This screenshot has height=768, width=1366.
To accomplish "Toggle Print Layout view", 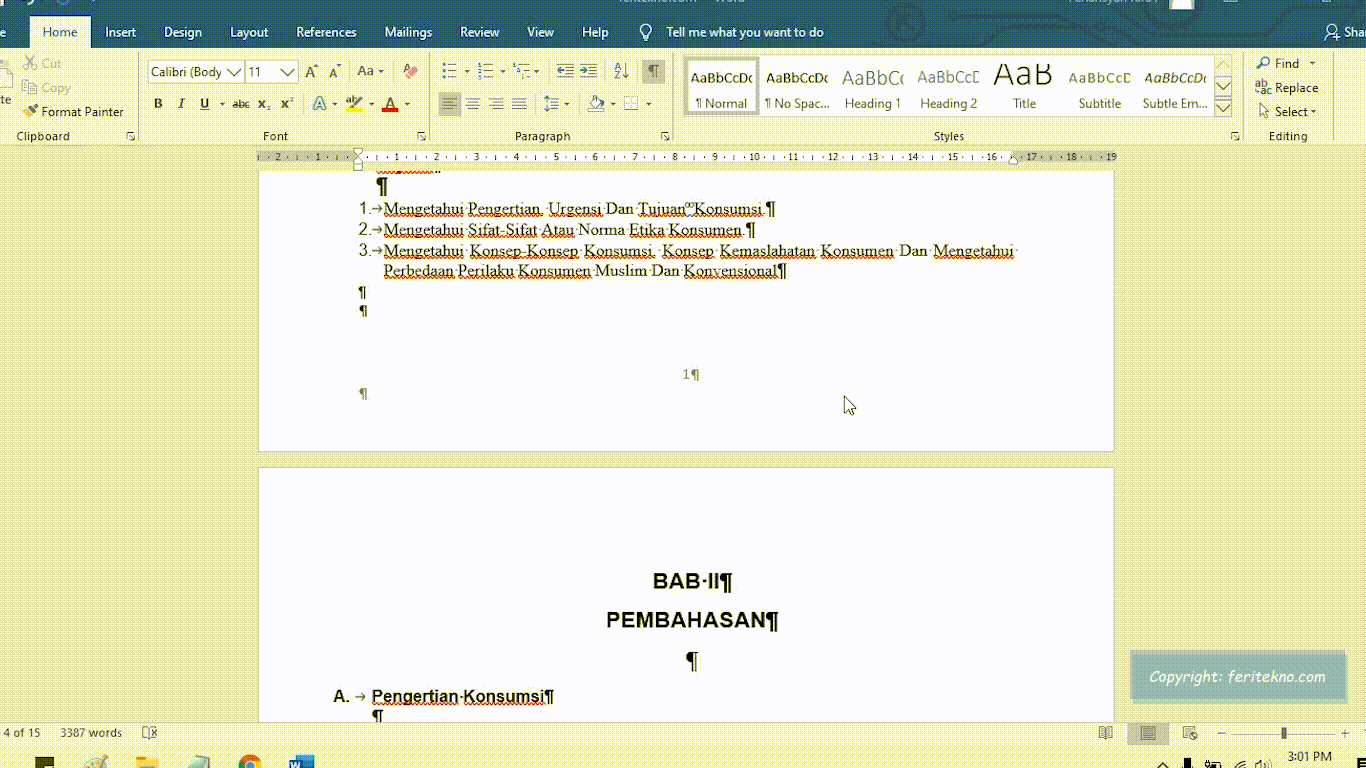I will [1148, 733].
